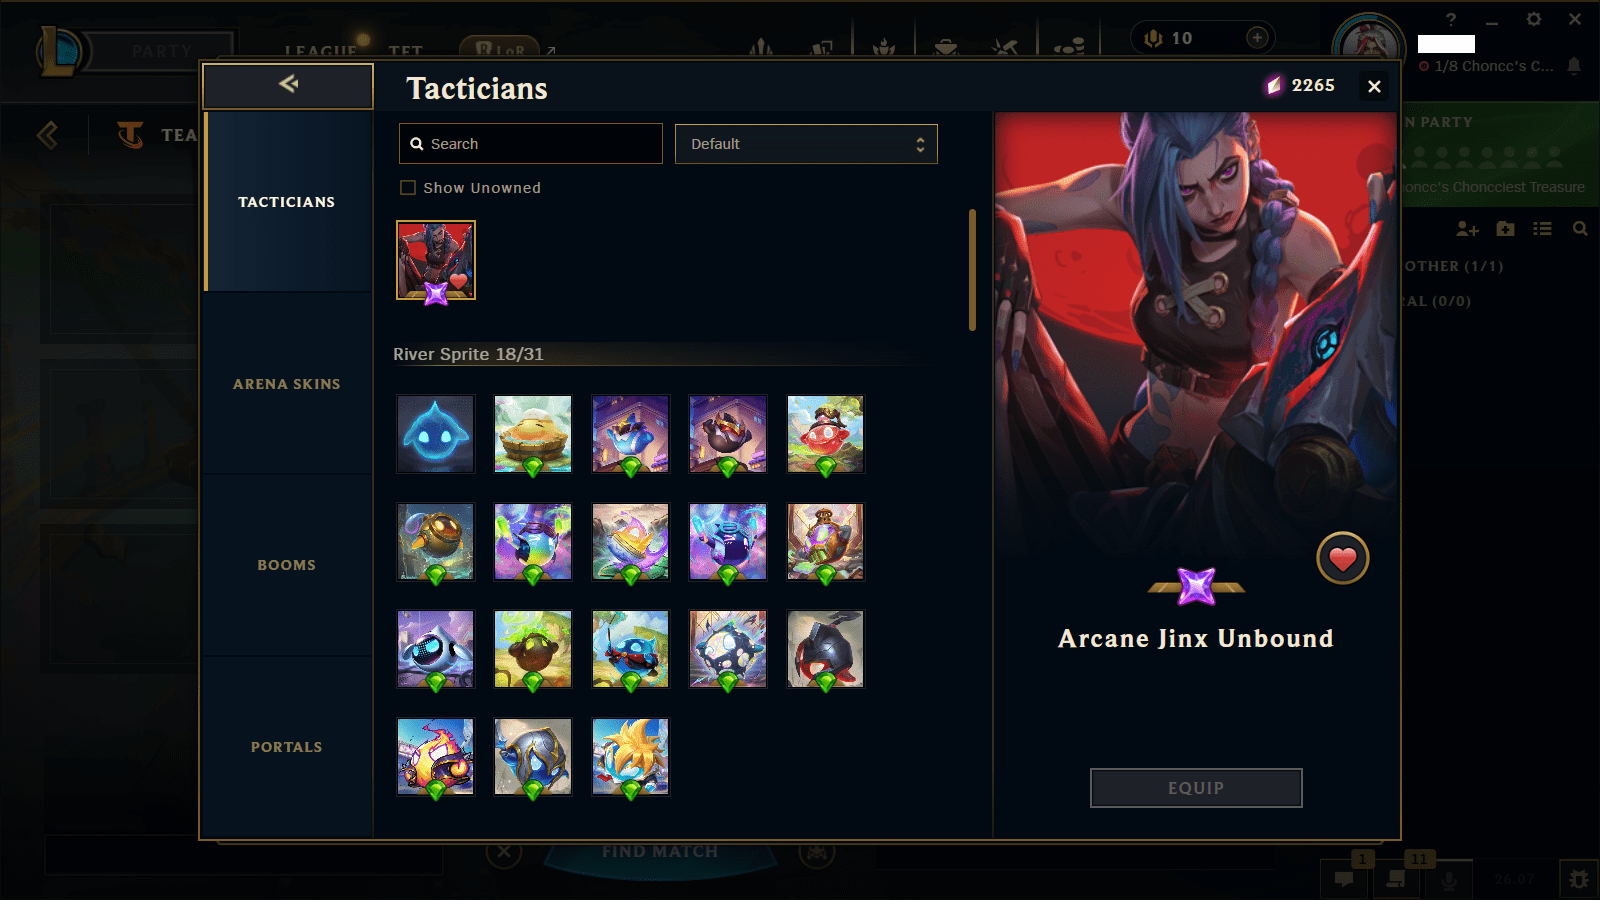1600x900 pixels.
Task: Click the Equip button
Action: 1196,788
